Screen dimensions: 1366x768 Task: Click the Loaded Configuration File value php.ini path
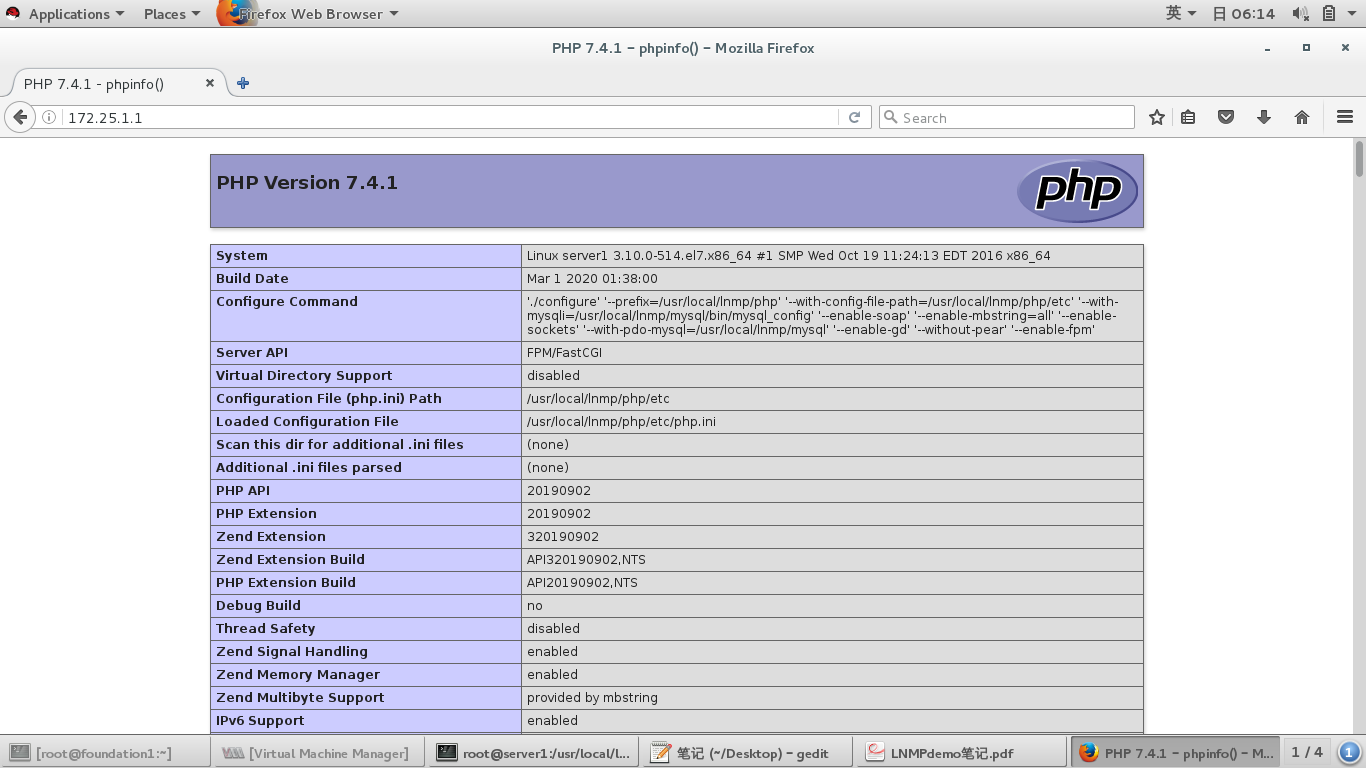[621, 422]
